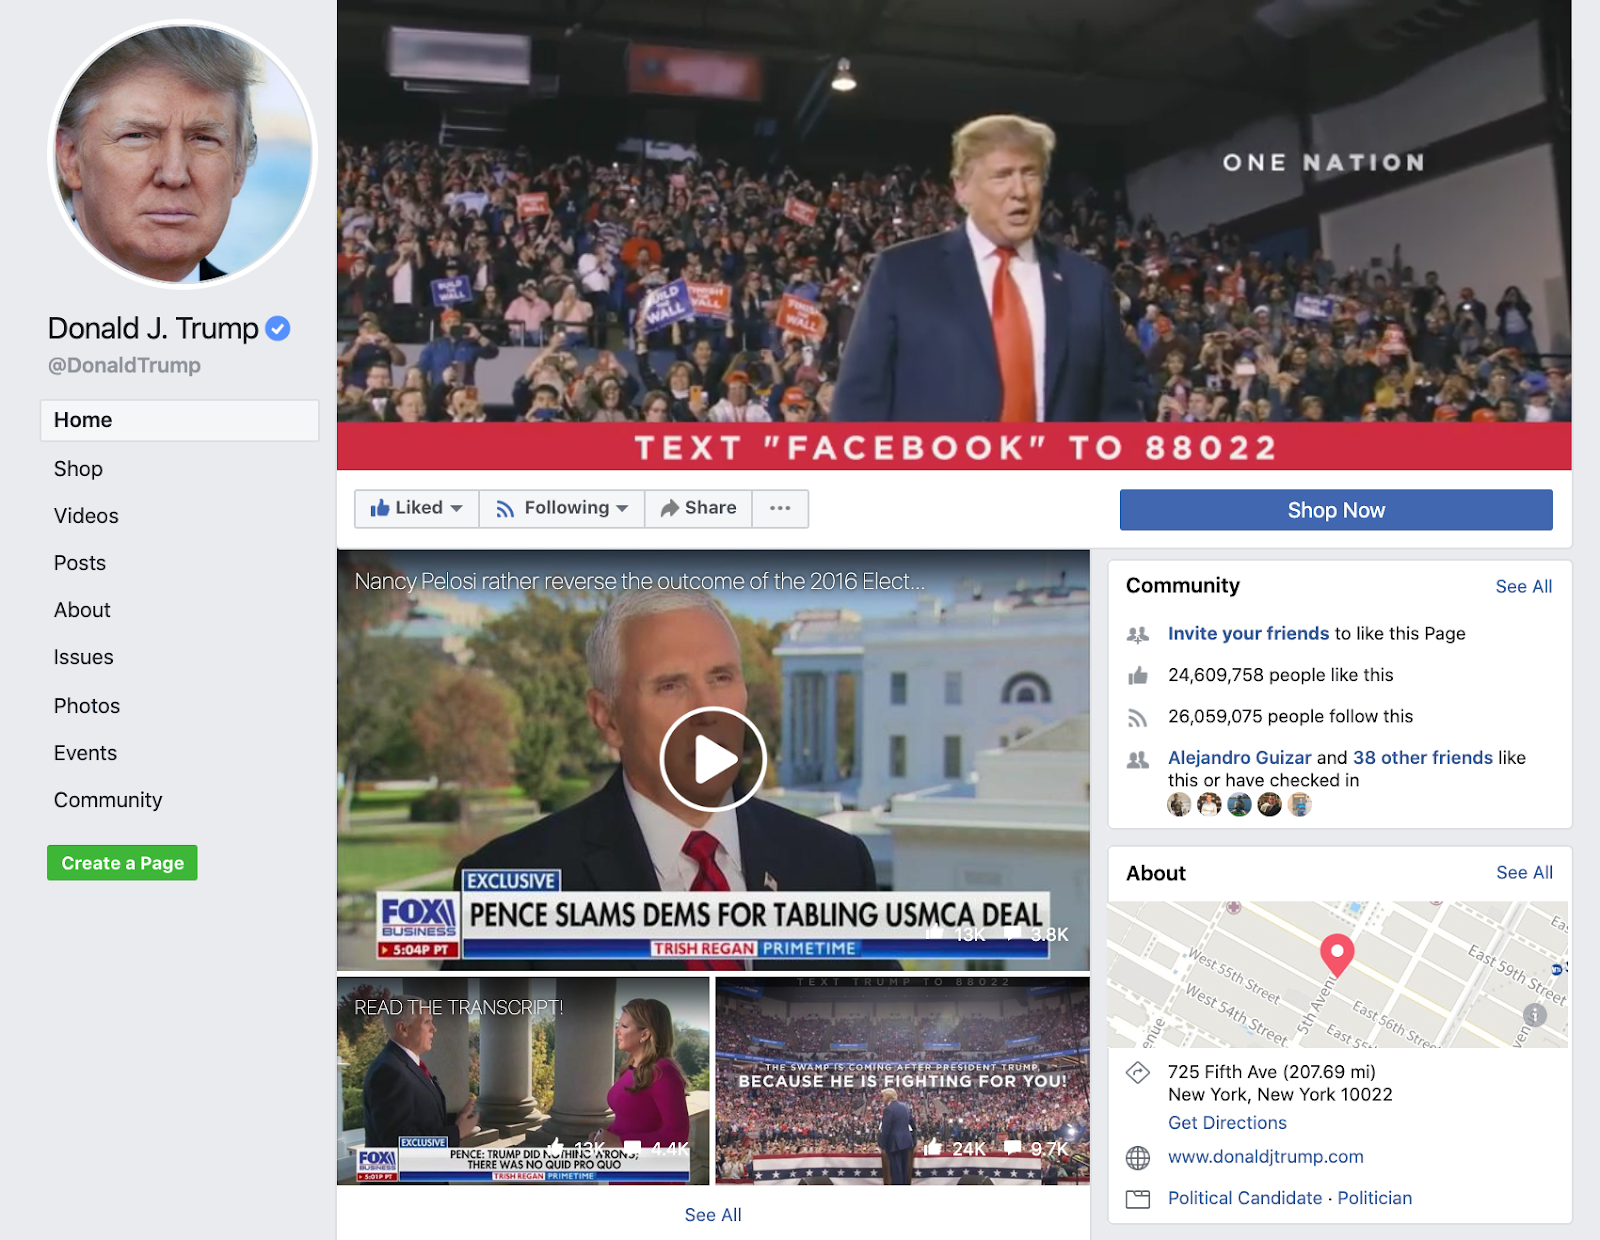Open the www.donaldjtrump.com link
Viewport: 1600px width, 1240px height.
click(x=1266, y=1157)
